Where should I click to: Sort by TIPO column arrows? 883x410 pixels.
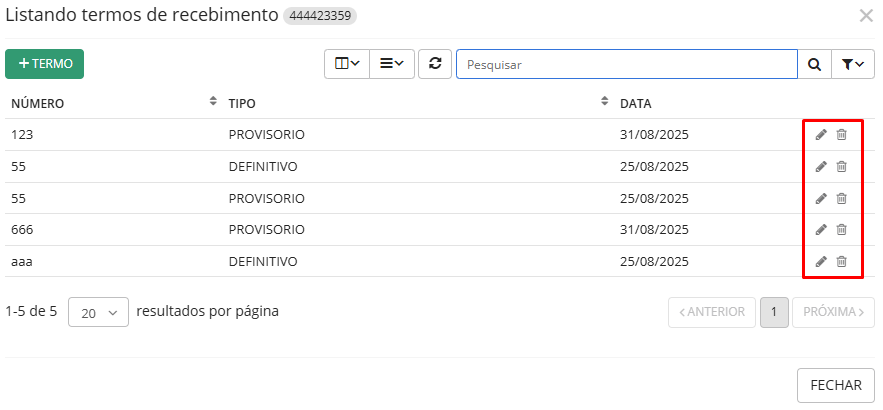tap(605, 101)
